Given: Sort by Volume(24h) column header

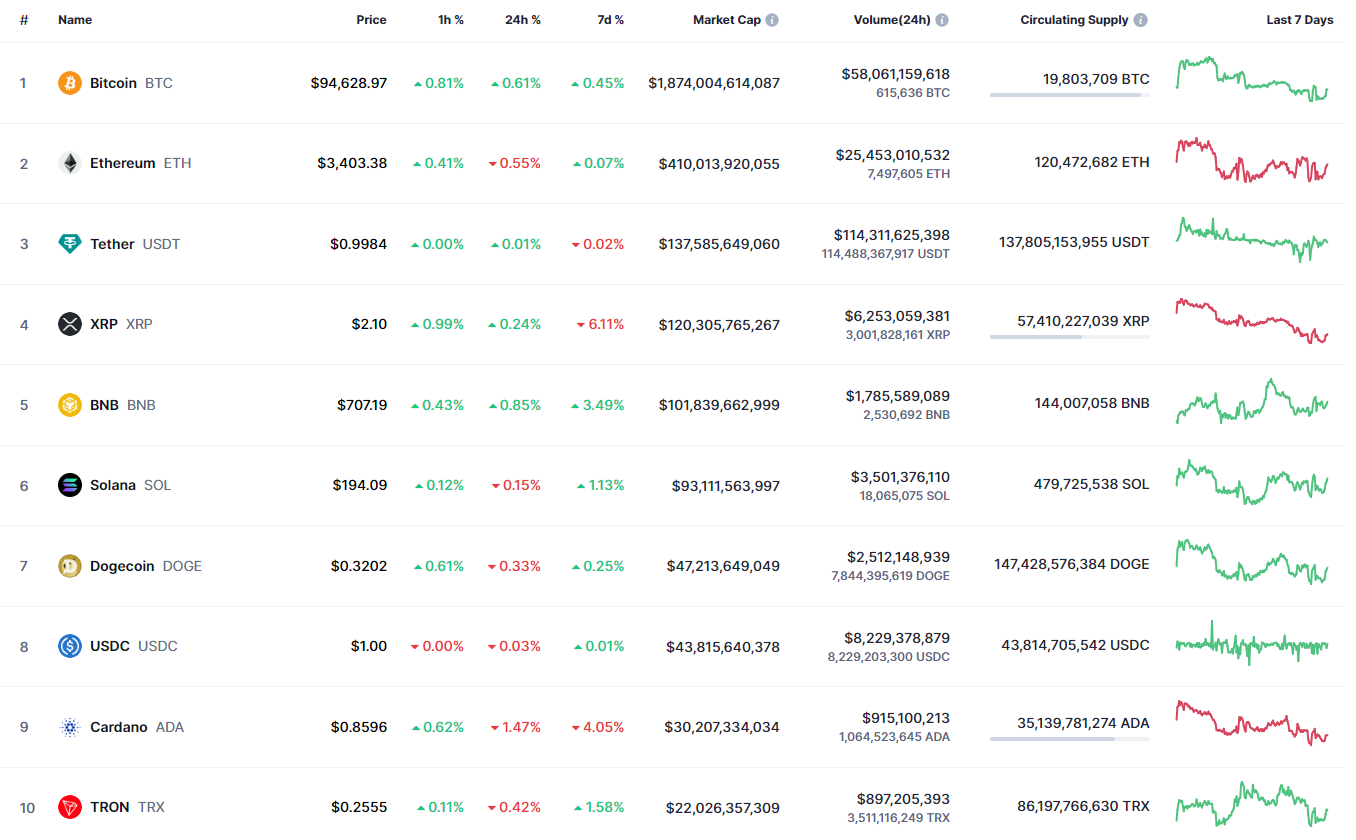Looking at the screenshot, I should click(892, 20).
